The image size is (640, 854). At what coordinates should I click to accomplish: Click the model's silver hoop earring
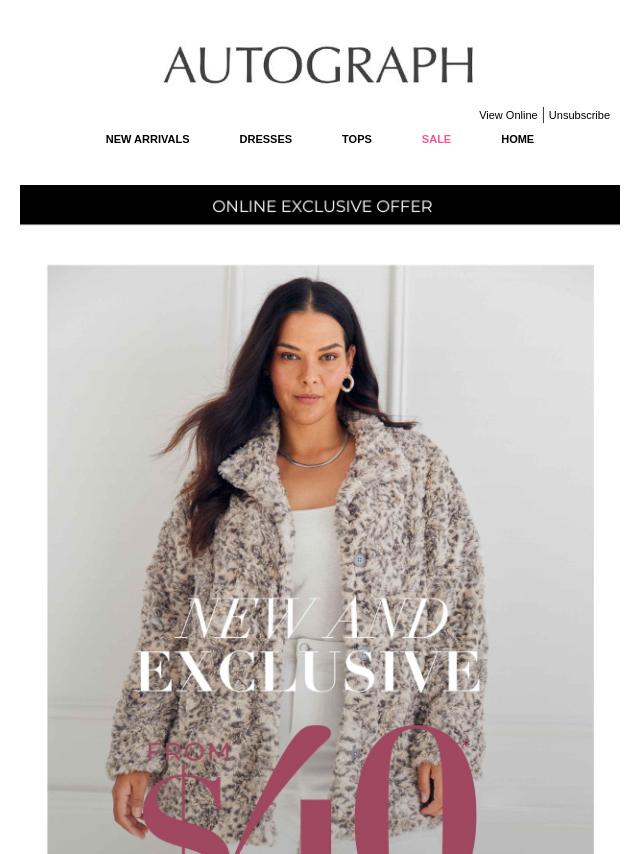[347, 382]
